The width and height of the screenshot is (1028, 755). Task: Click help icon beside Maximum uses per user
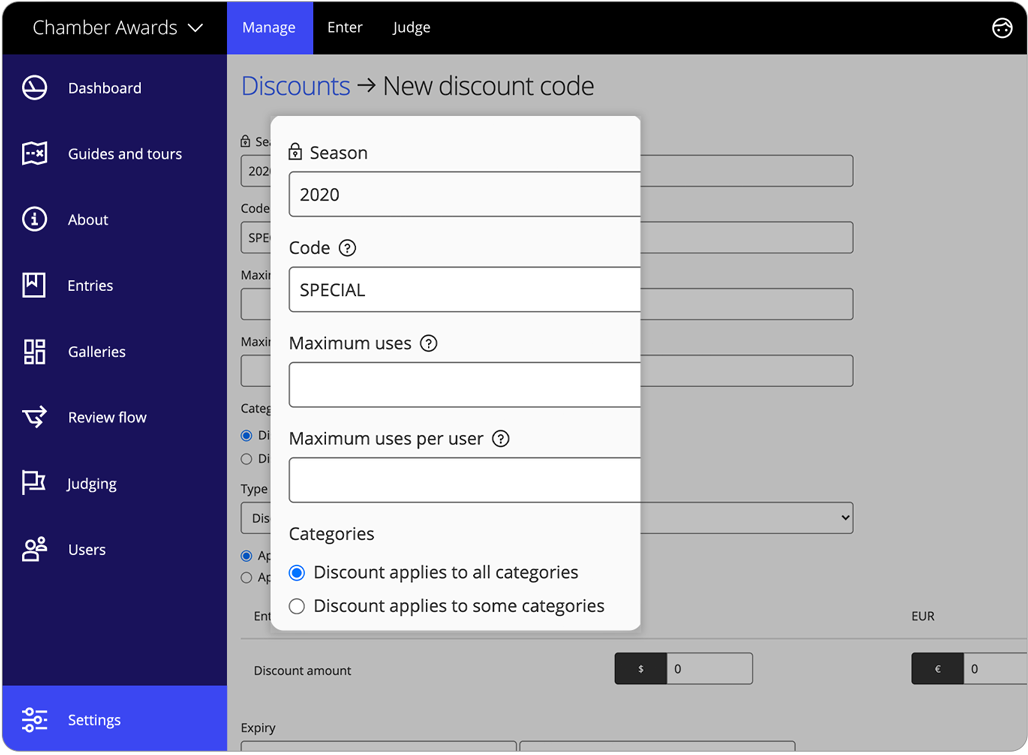501,439
